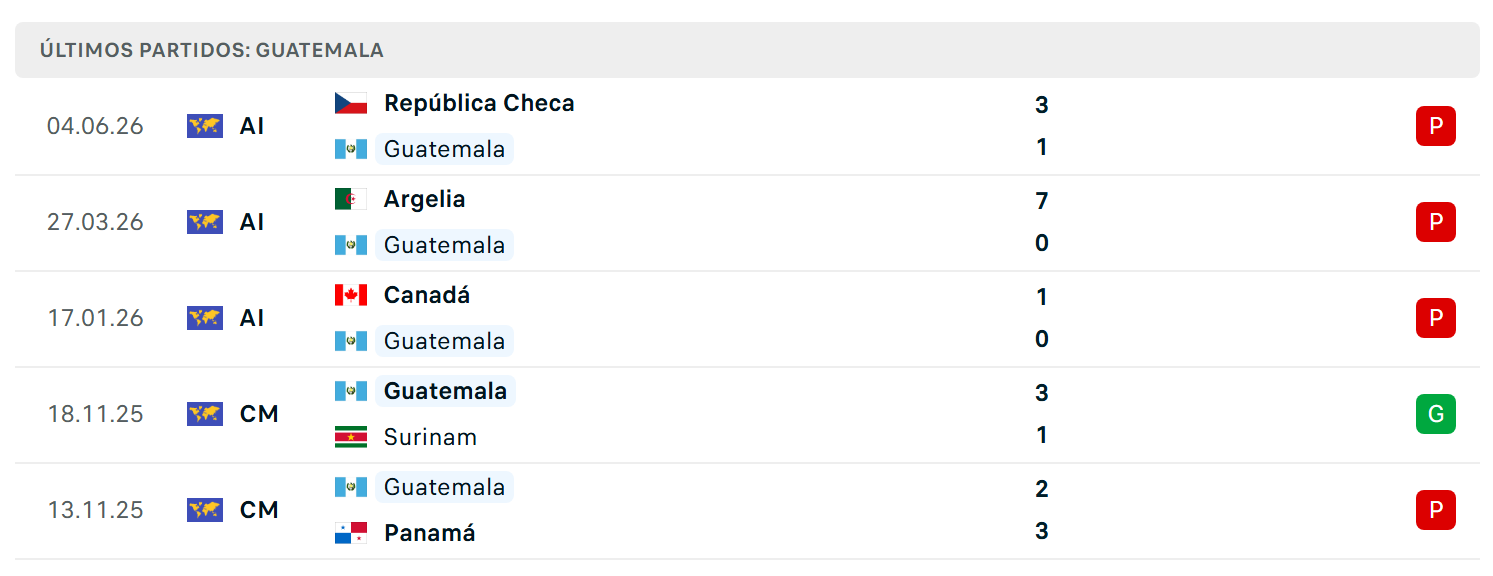Image resolution: width=1493 pixels, height=576 pixels.
Task: Open Canadá team link
Action: [x=427, y=295]
